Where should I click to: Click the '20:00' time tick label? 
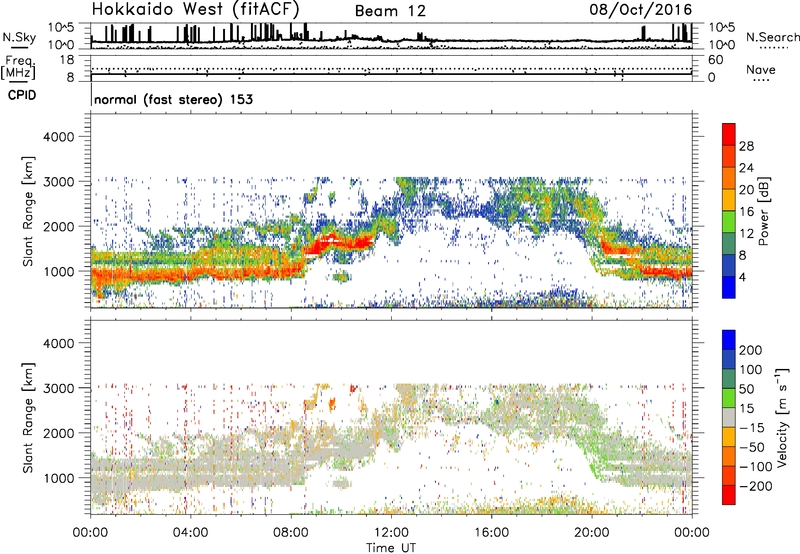point(592,533)
